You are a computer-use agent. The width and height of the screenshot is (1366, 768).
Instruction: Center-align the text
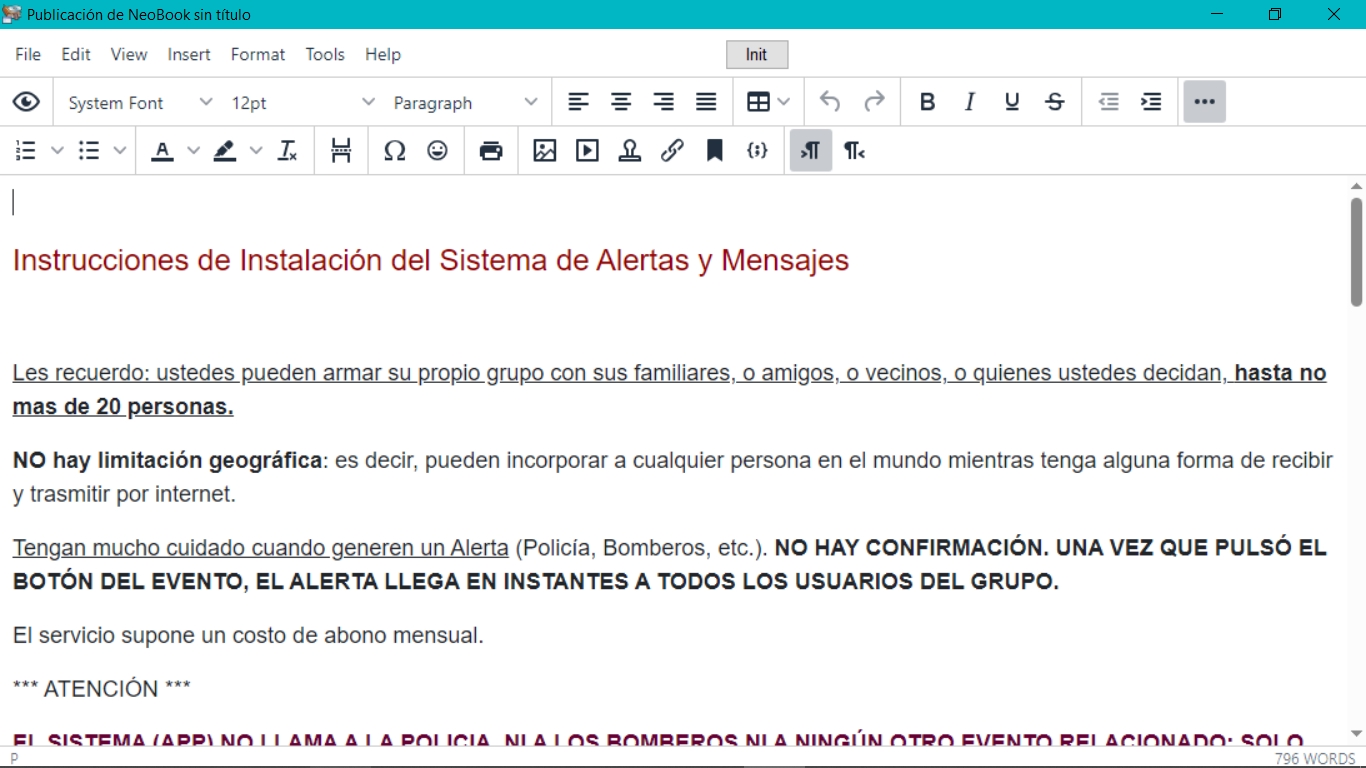(x=621, y=102)
